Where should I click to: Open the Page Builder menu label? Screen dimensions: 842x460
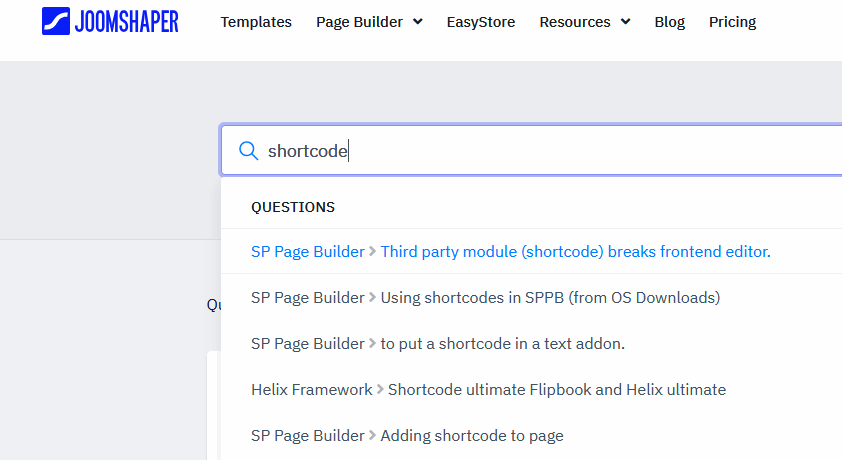[359, 22]
